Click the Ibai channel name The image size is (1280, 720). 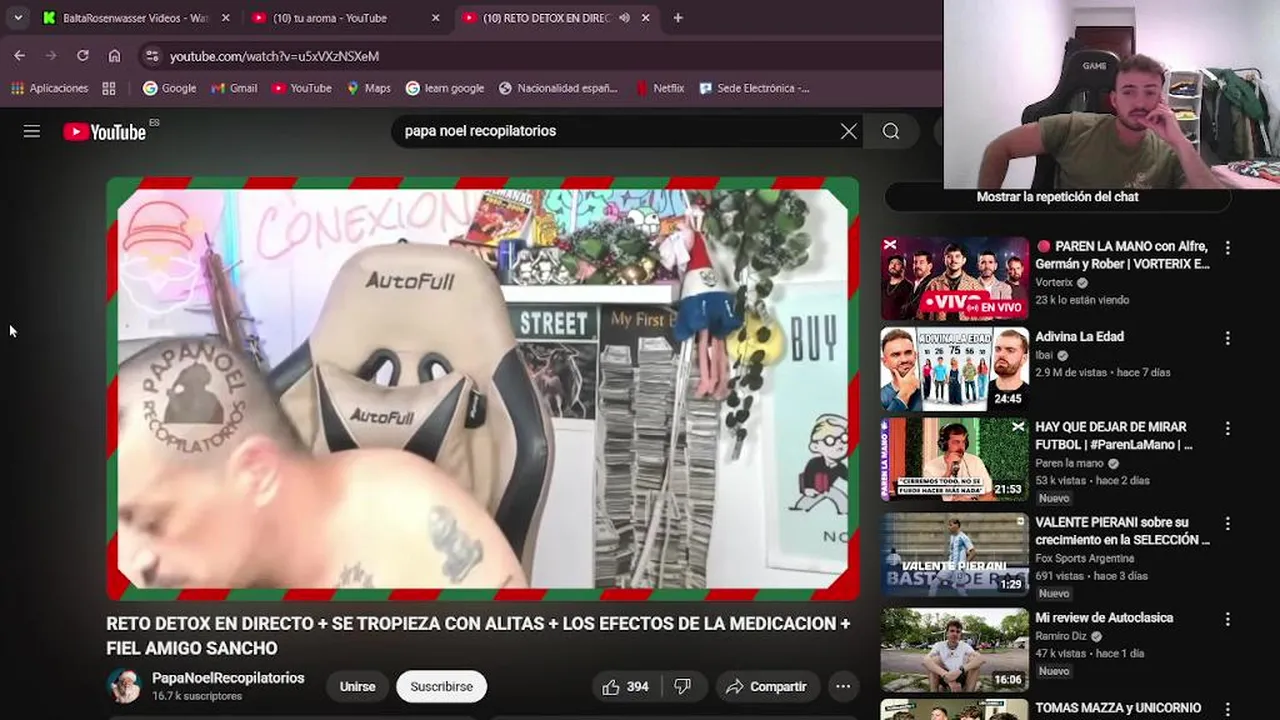point(1044,355)
